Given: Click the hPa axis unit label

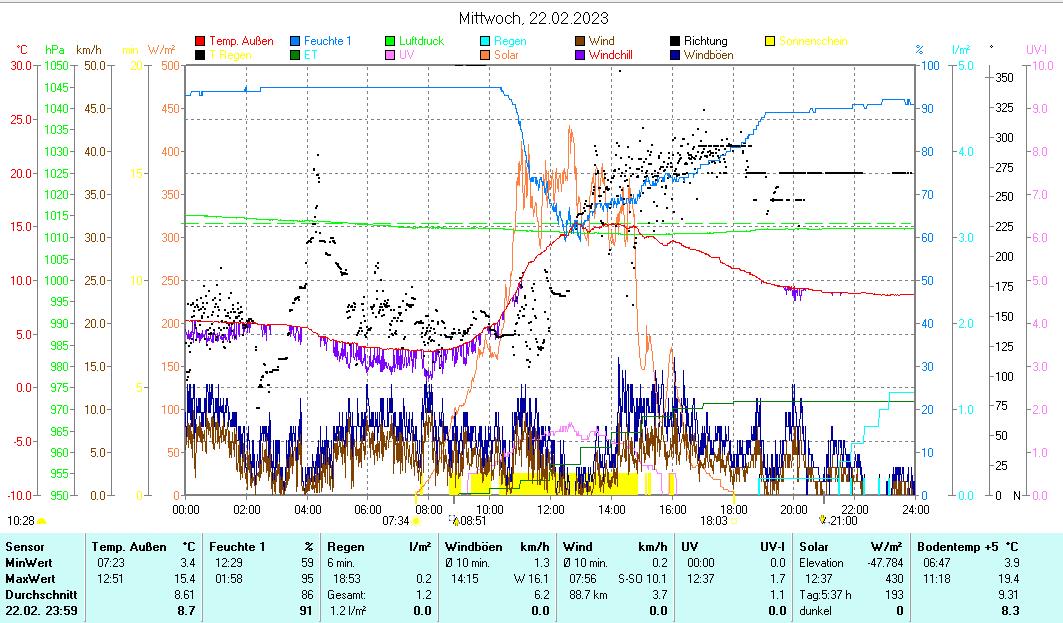Looking at the screenshot, I should [54, 49].
